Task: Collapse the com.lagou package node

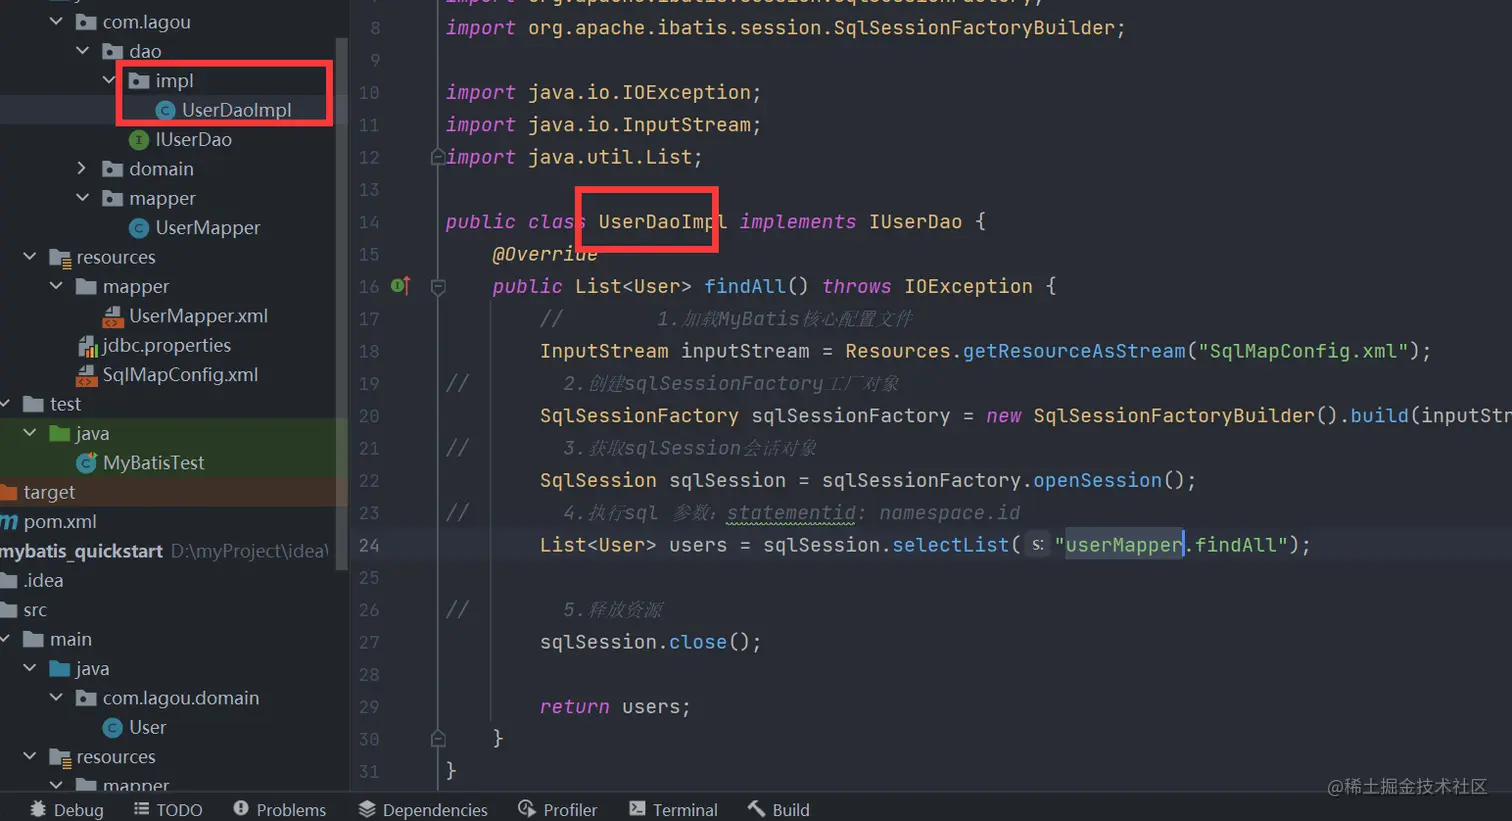Action: (56, 21)
